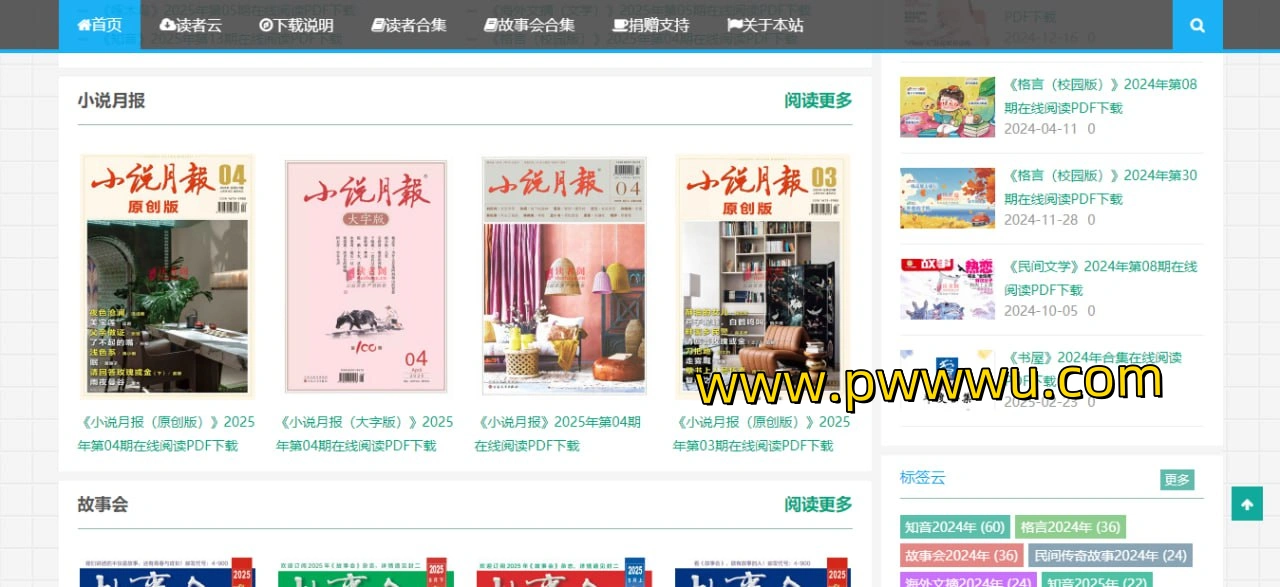This screenshot has height=587, width=1280.
Task: Open link 《小说月报（原创版）》2025年第04期
Action: [166, 433]
